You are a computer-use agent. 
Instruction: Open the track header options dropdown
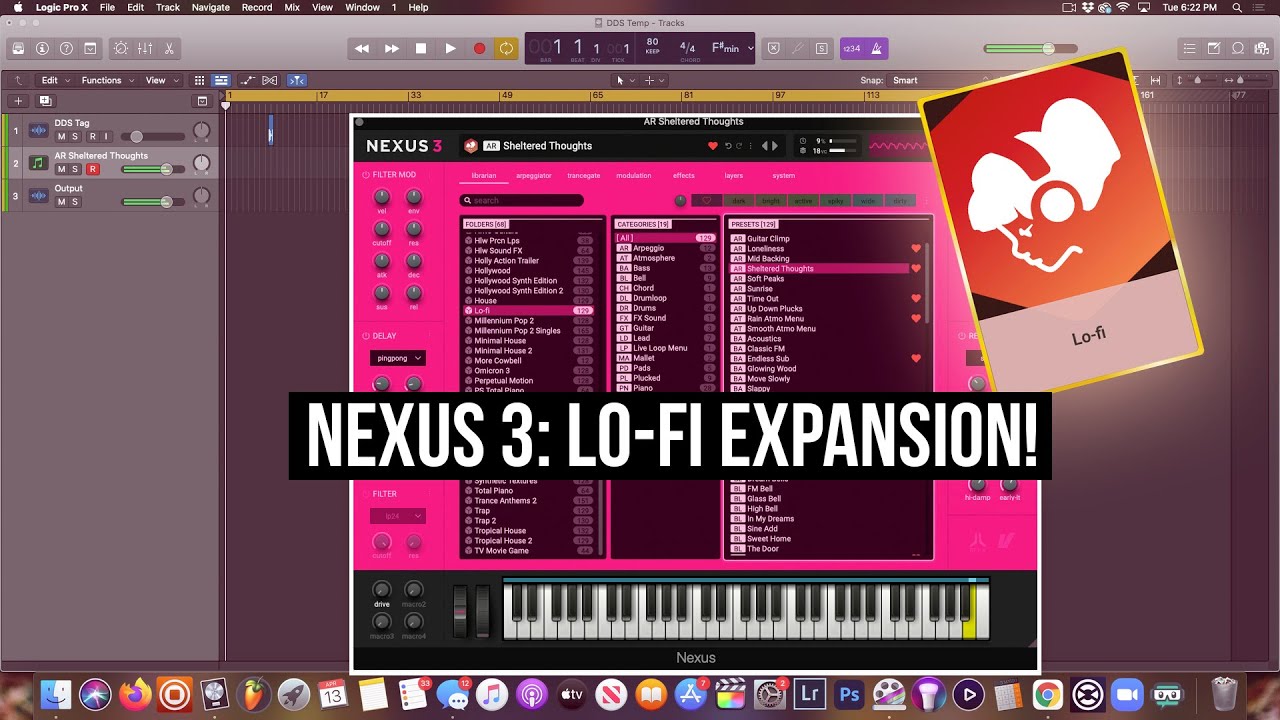(x=202, y=101)
